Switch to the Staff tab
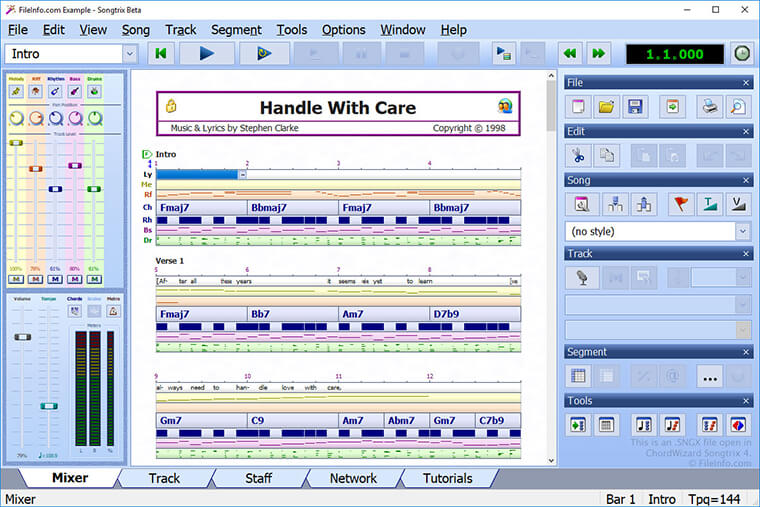This screenshot has height=507, width=760. [258, 478]
